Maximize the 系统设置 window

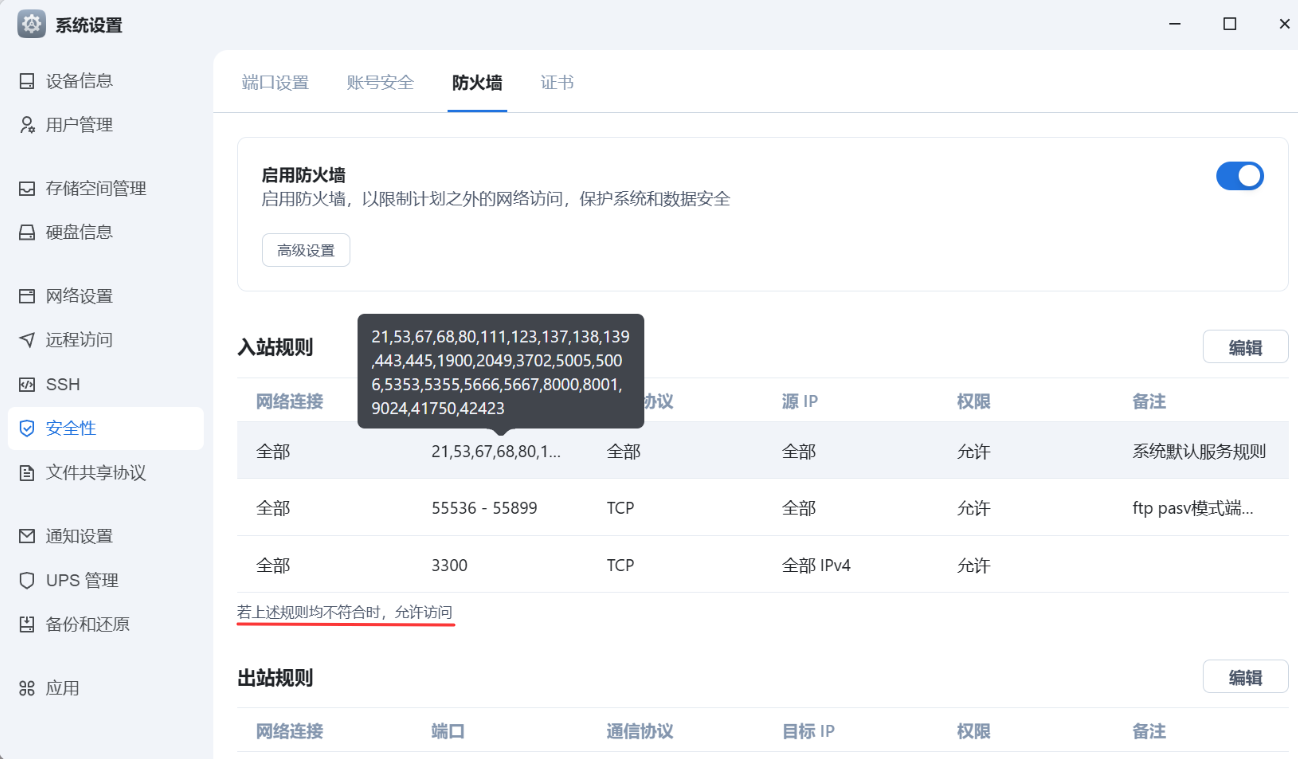pos(1230,24)
